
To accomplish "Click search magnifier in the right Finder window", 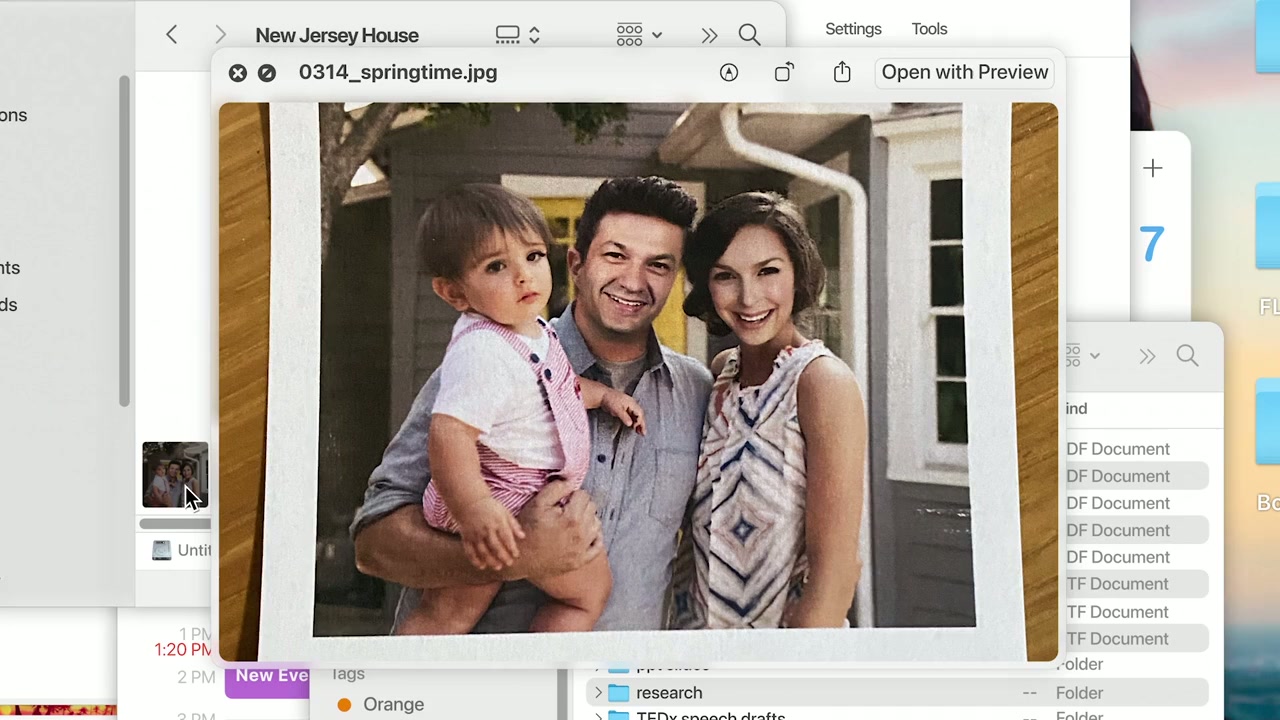I will (1187, 356).
